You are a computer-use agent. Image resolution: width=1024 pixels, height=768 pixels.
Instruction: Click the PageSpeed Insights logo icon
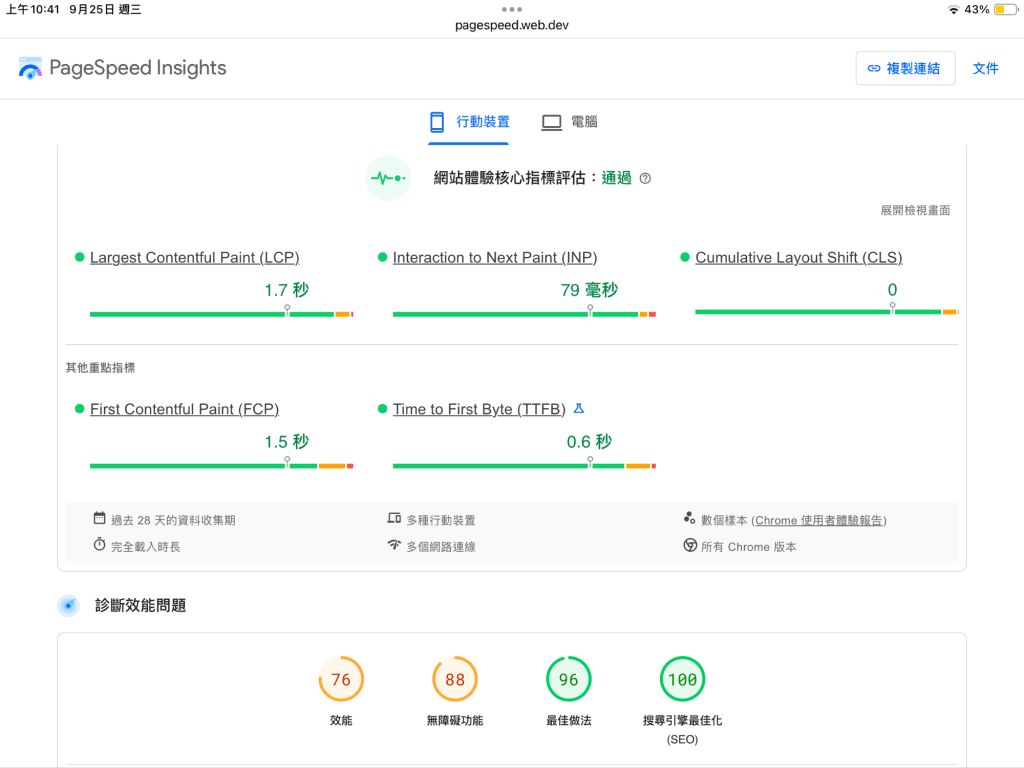pos(30,68)
